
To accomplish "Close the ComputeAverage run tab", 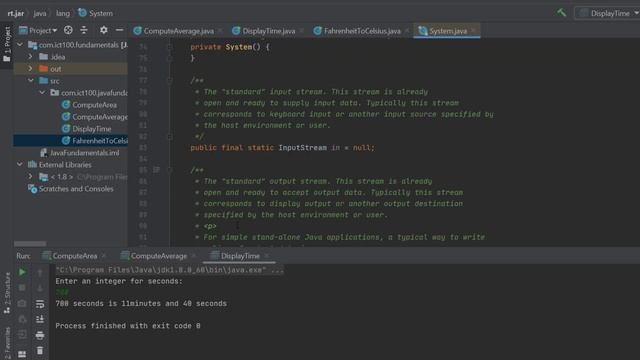I will [193, 256].
